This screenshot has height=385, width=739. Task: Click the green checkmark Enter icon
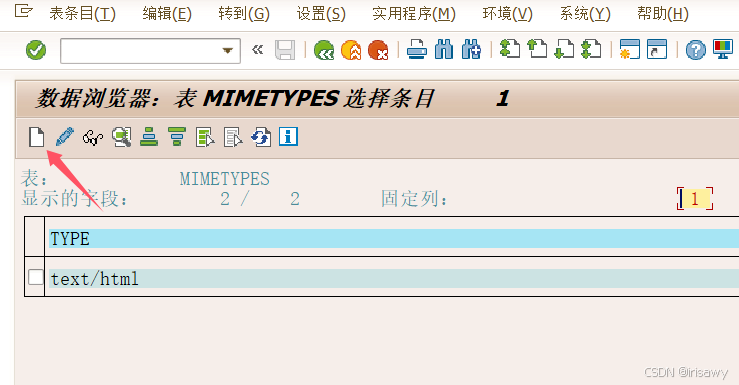36,50
